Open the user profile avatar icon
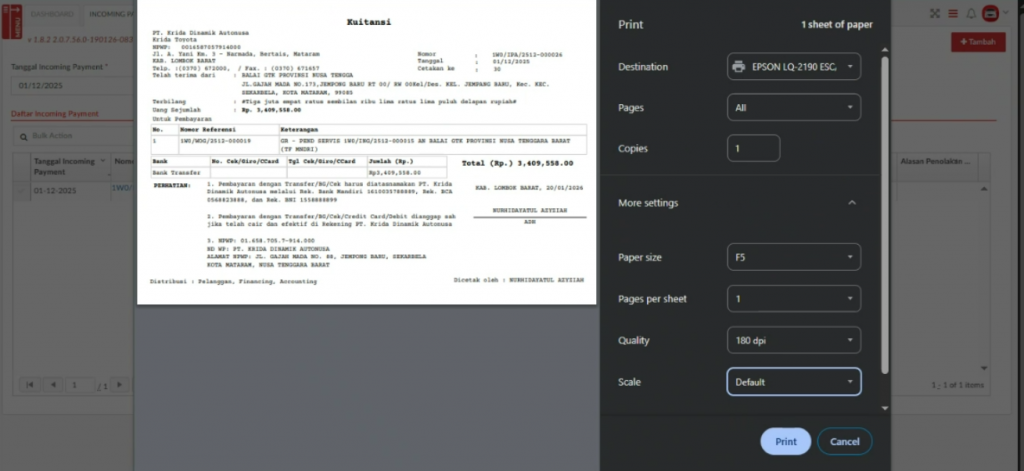Screen dimensions: 1024x471 [x=990, y=14]
